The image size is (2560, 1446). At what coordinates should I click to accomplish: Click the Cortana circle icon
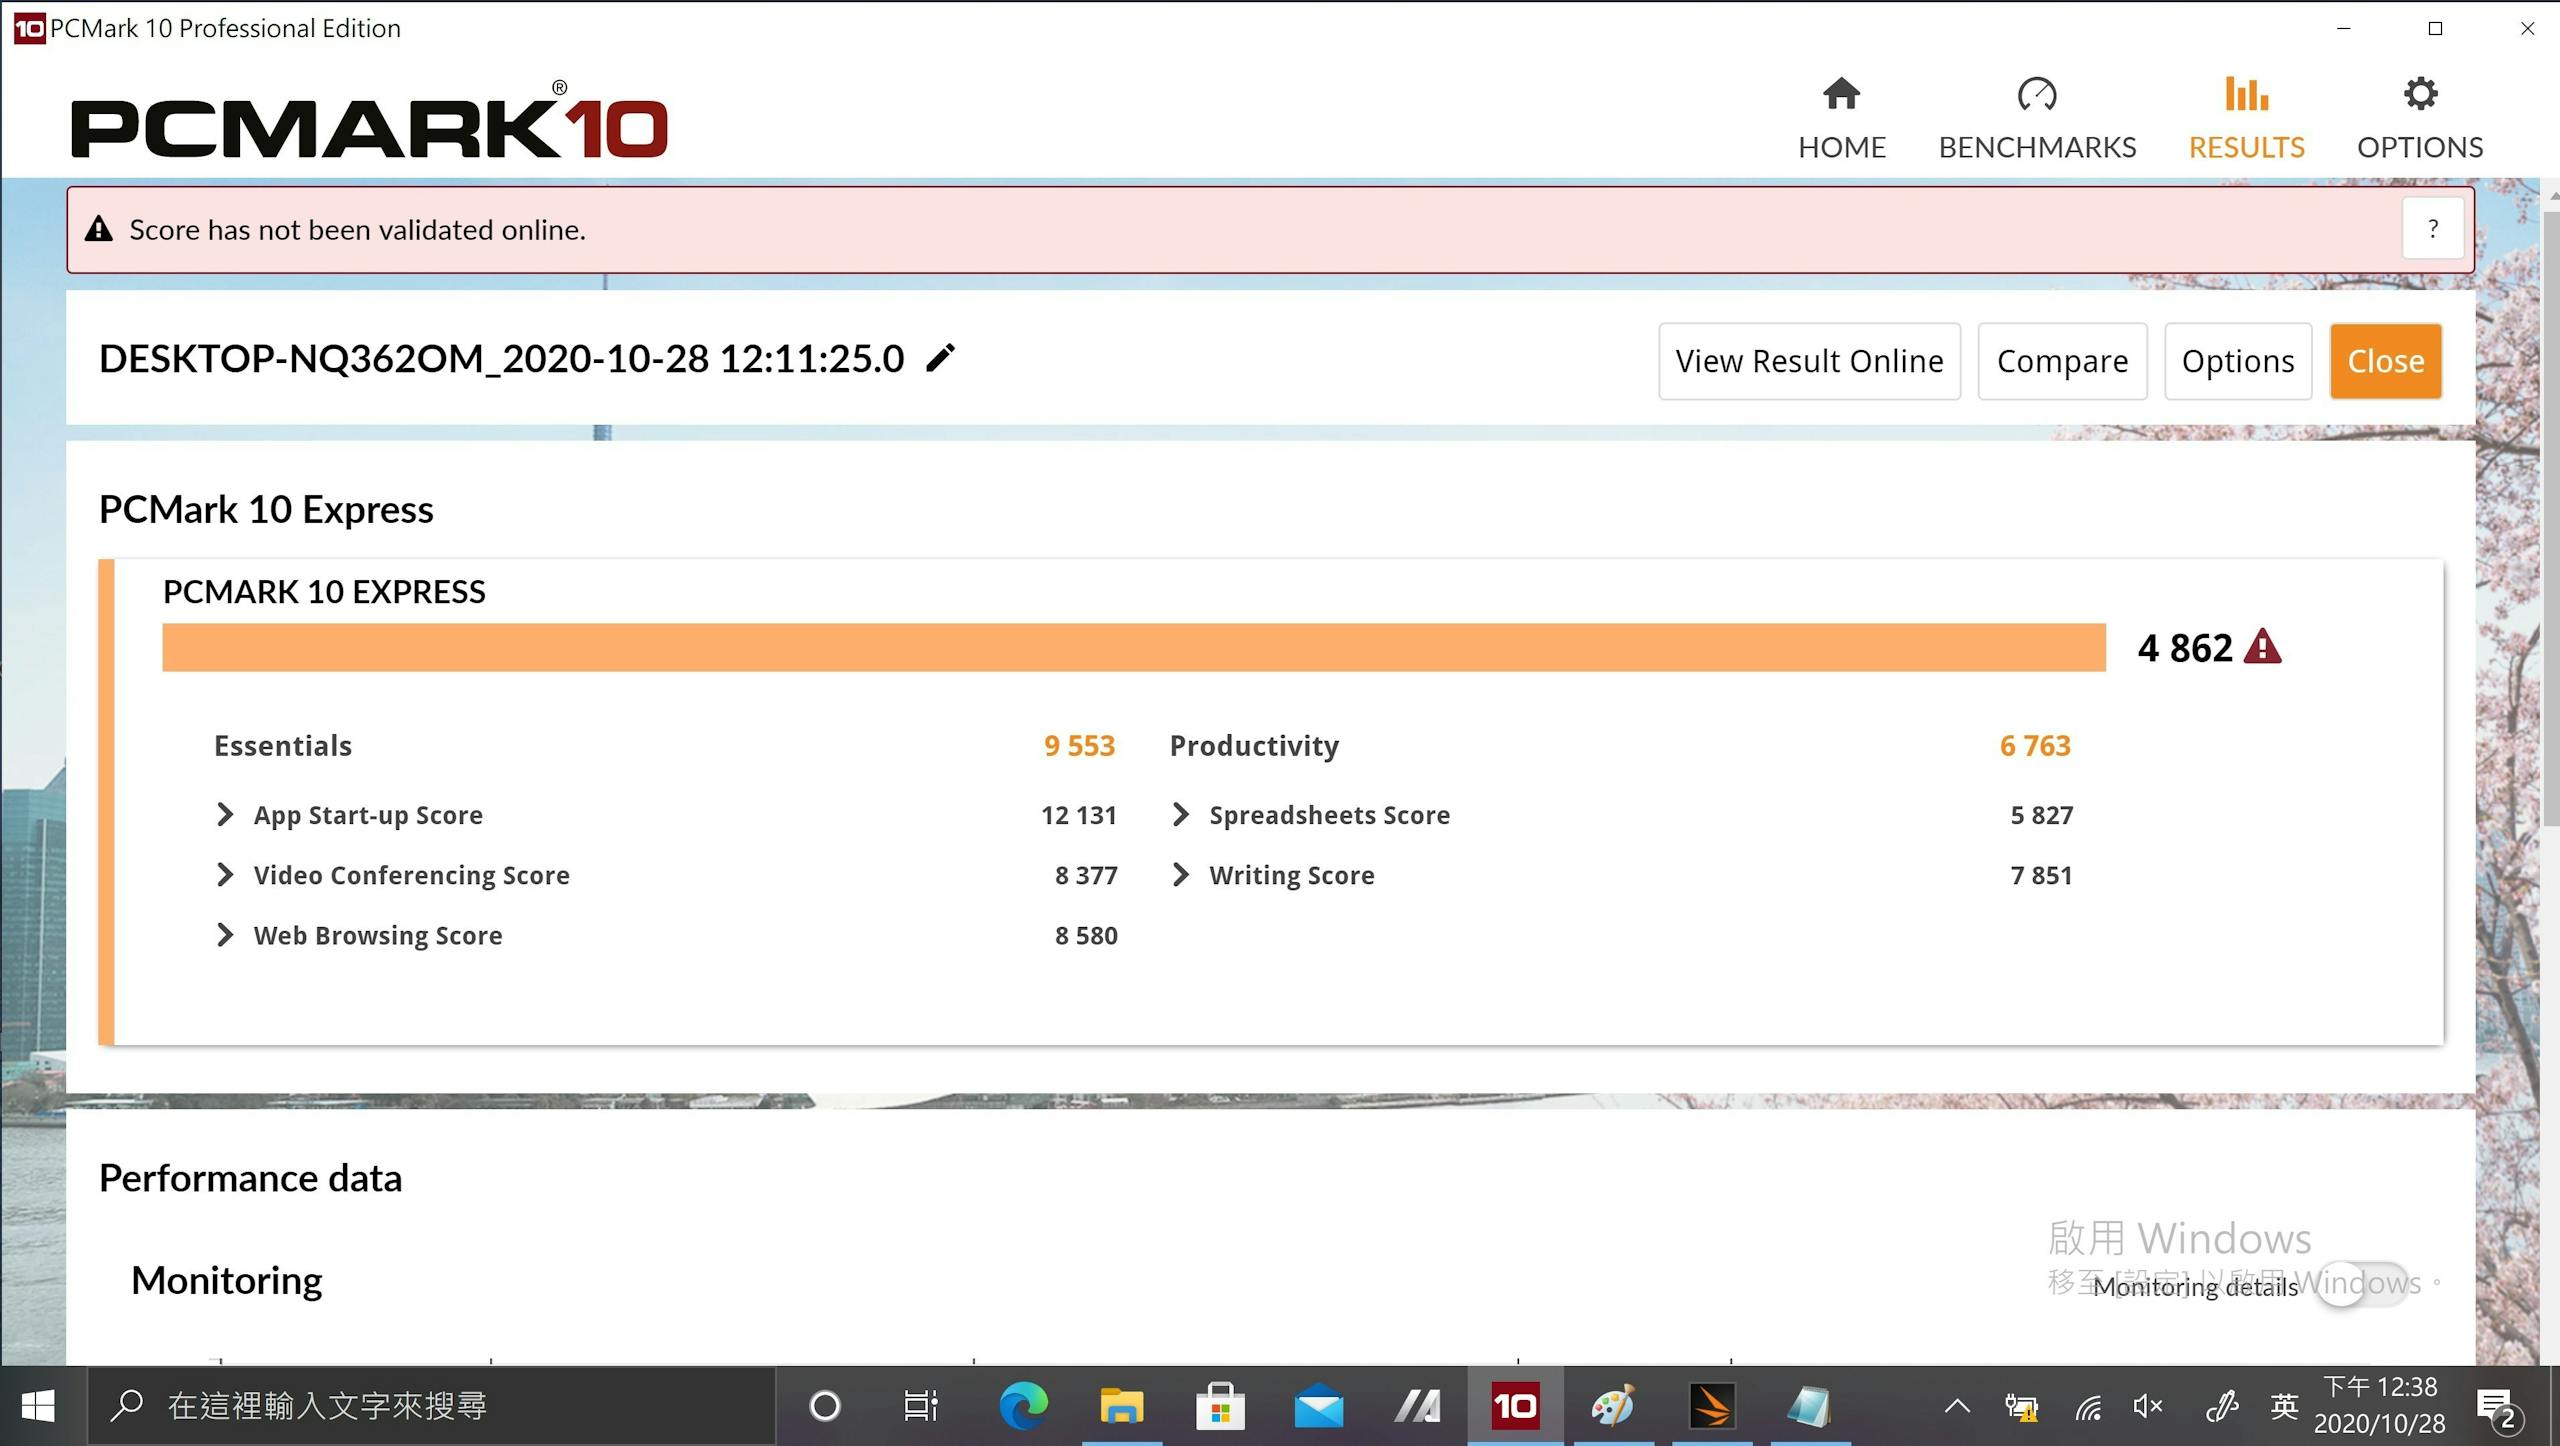(825, 1406)
